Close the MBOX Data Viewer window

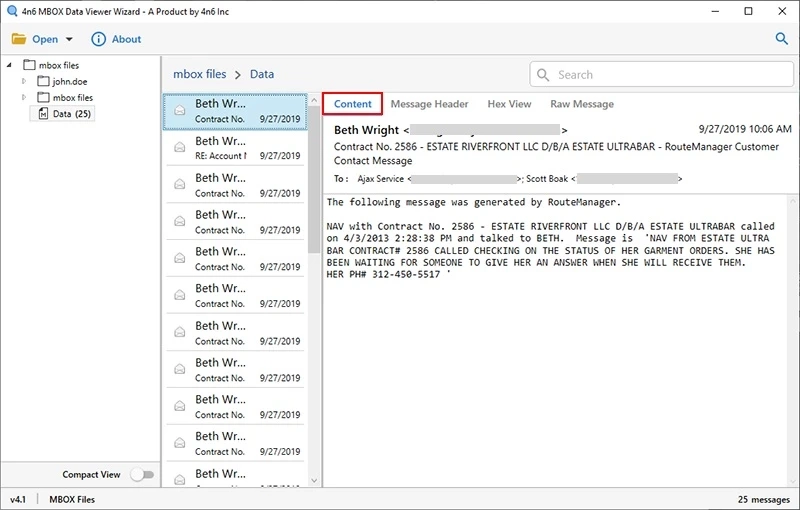point(782,11)
